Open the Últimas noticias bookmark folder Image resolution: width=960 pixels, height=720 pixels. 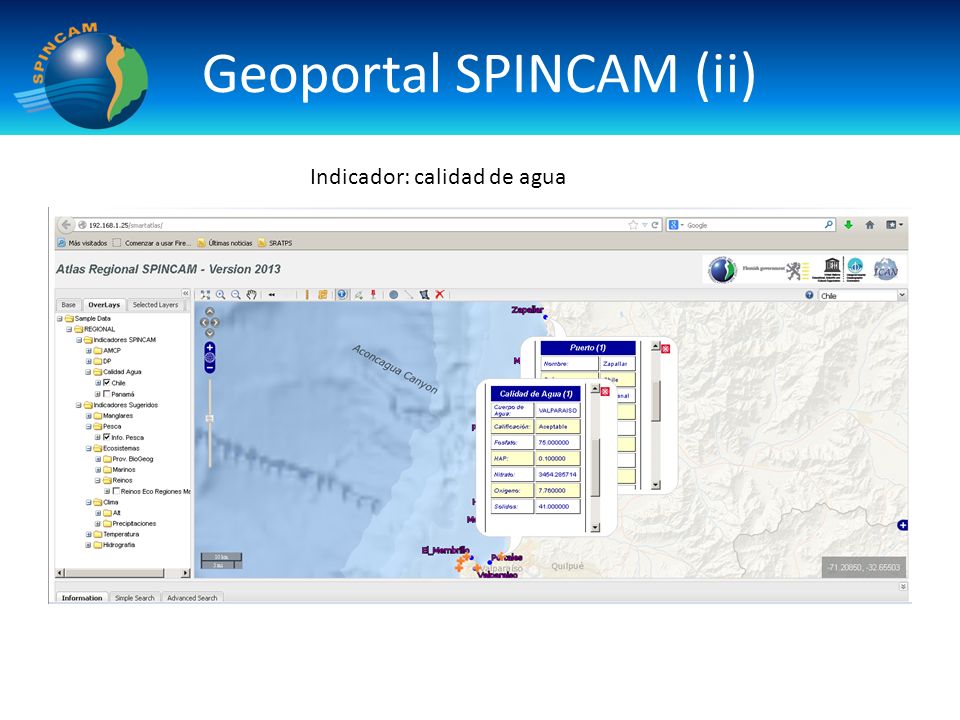tap(225, 243)
